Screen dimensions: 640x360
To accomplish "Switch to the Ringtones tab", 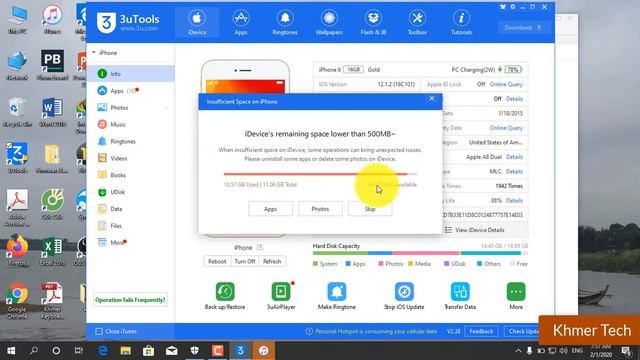I will click(x=285, y=22).
